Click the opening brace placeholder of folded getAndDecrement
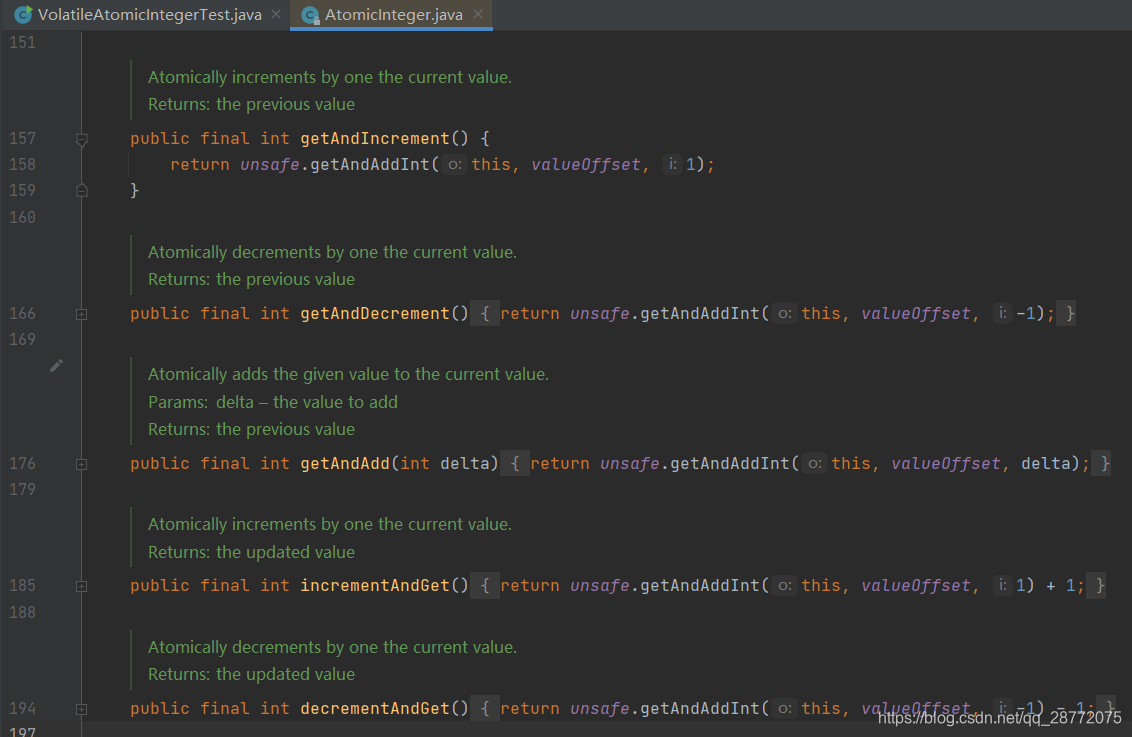 [x=485, y=313]
